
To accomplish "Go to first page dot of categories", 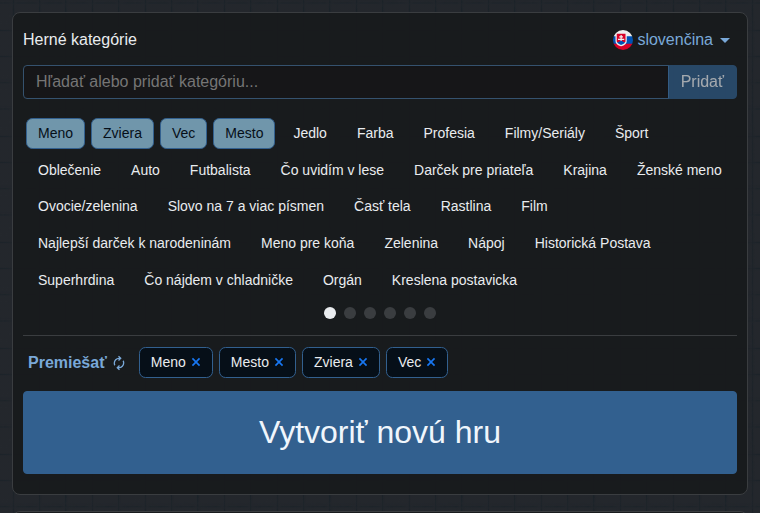I will [x=330, y=313].
